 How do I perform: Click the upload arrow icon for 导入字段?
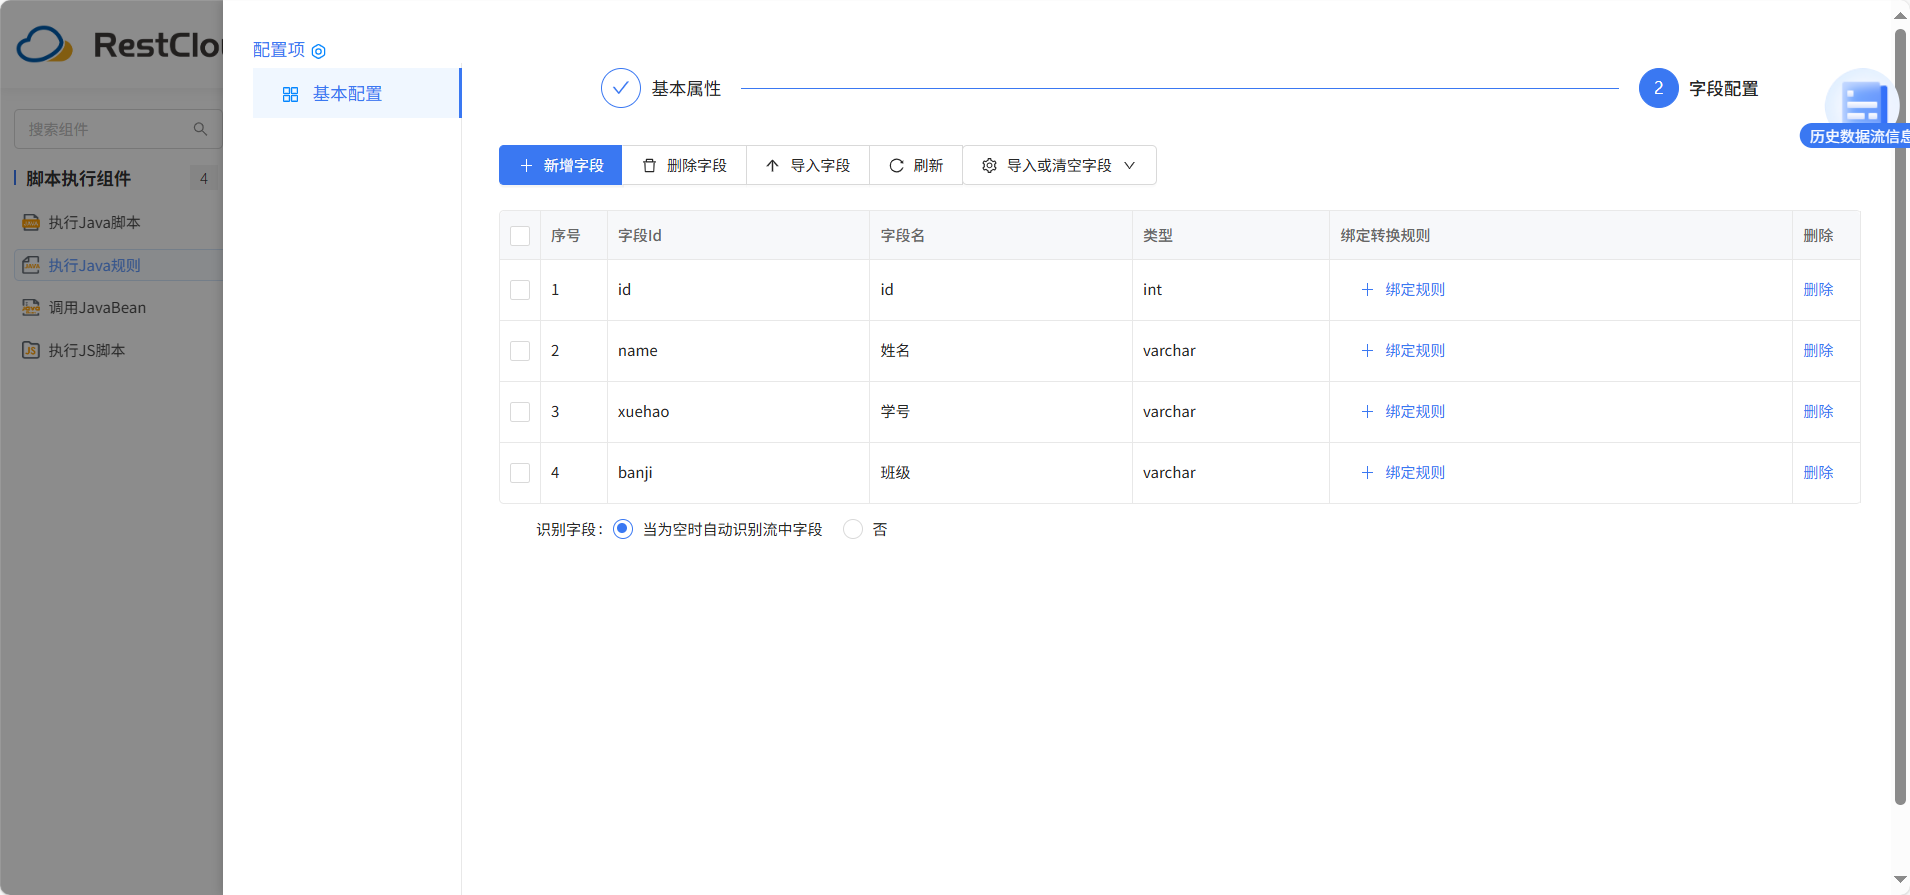(x=772, y=166)
